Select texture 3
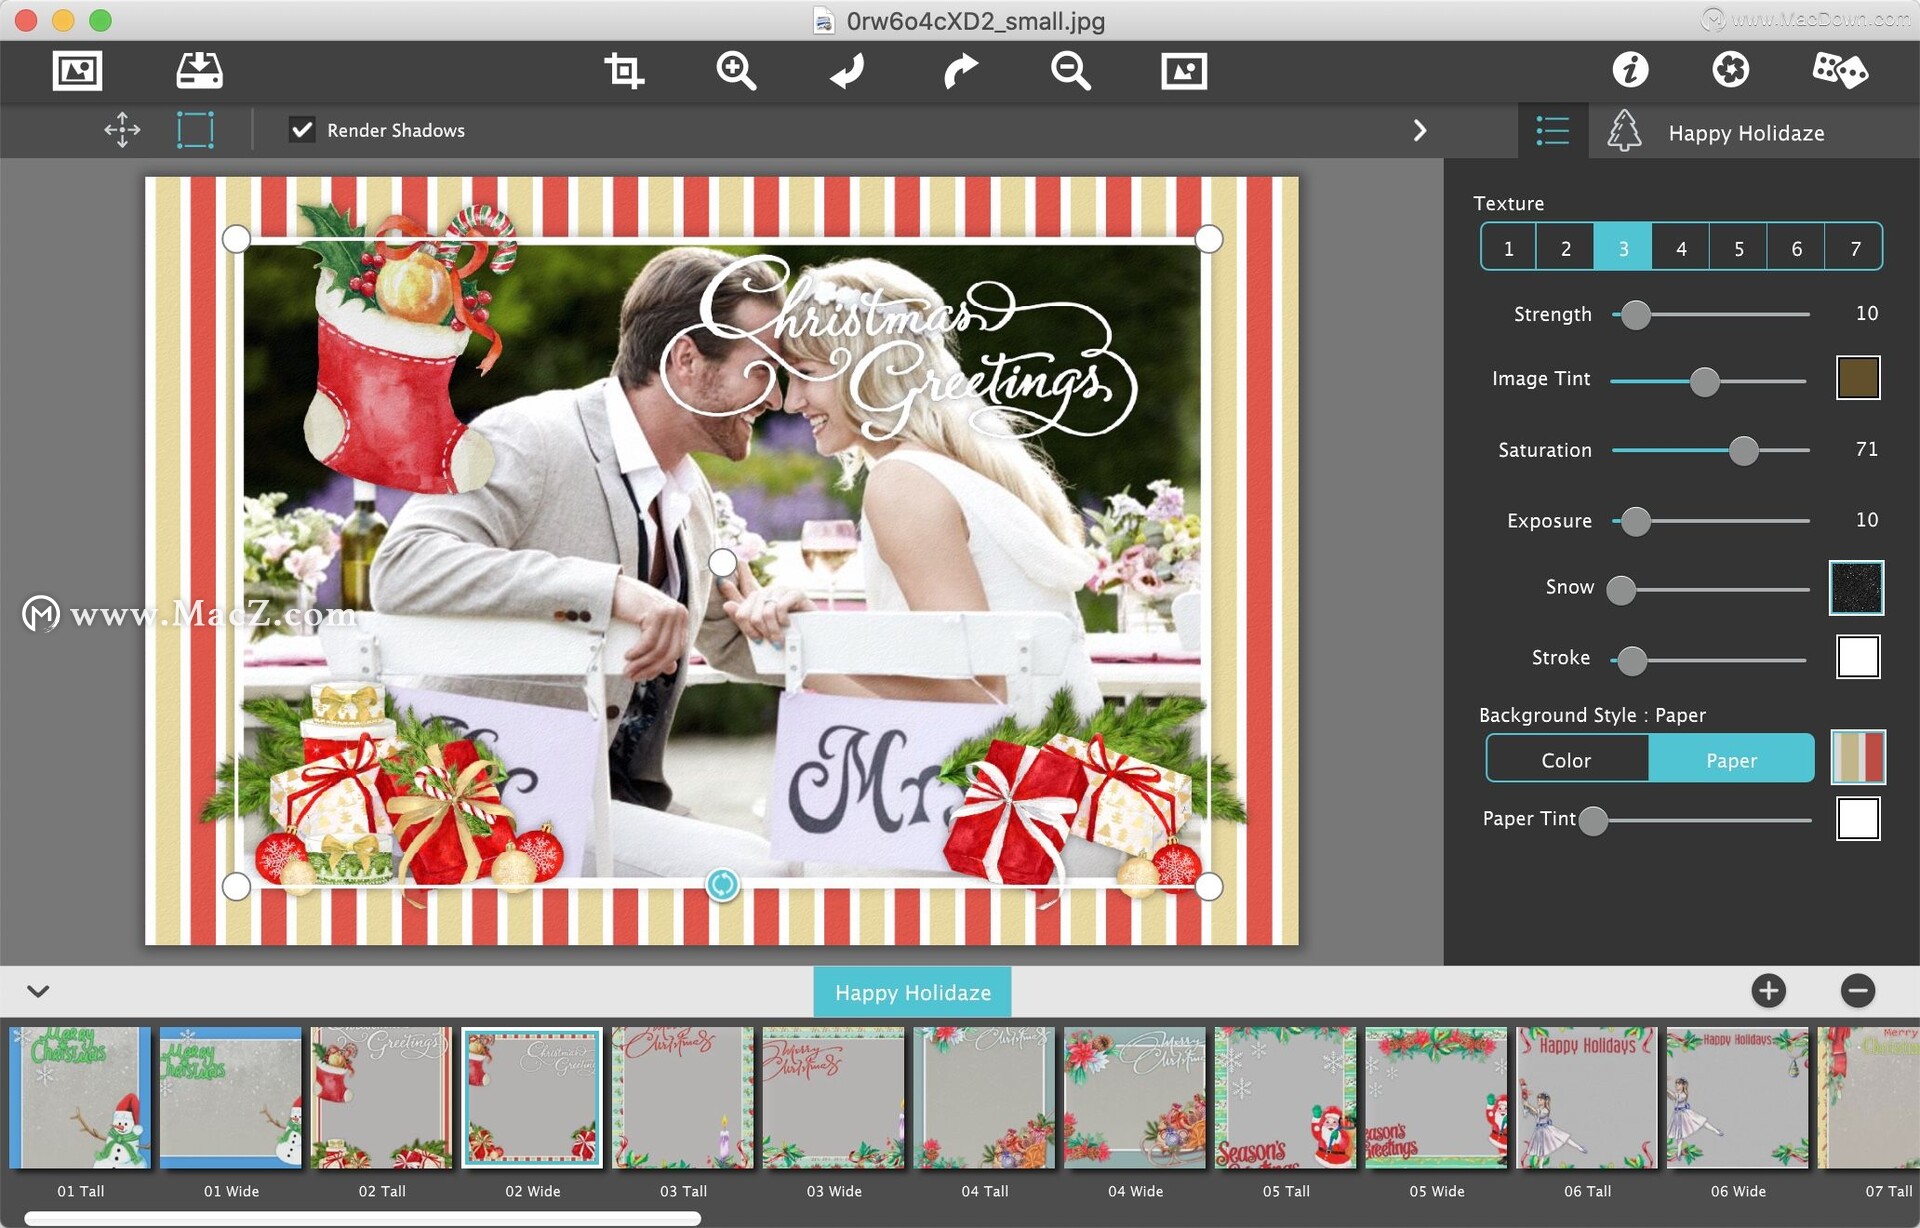 [1623, 247]
